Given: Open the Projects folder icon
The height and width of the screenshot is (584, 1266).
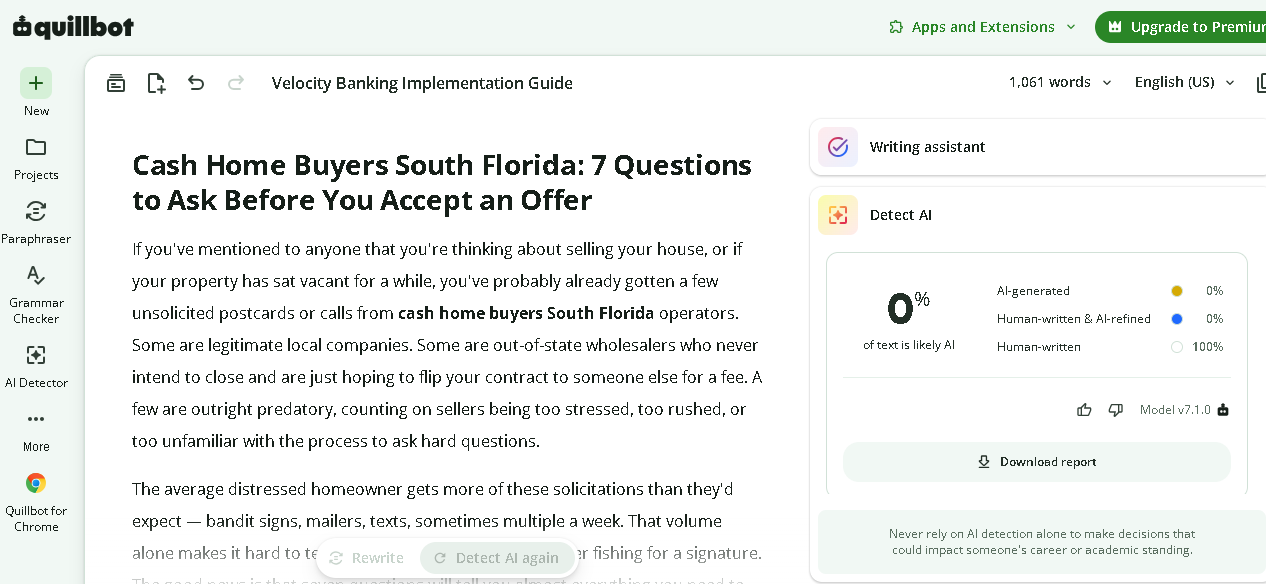Looking at the screenshot, I should tap(36, 147).
